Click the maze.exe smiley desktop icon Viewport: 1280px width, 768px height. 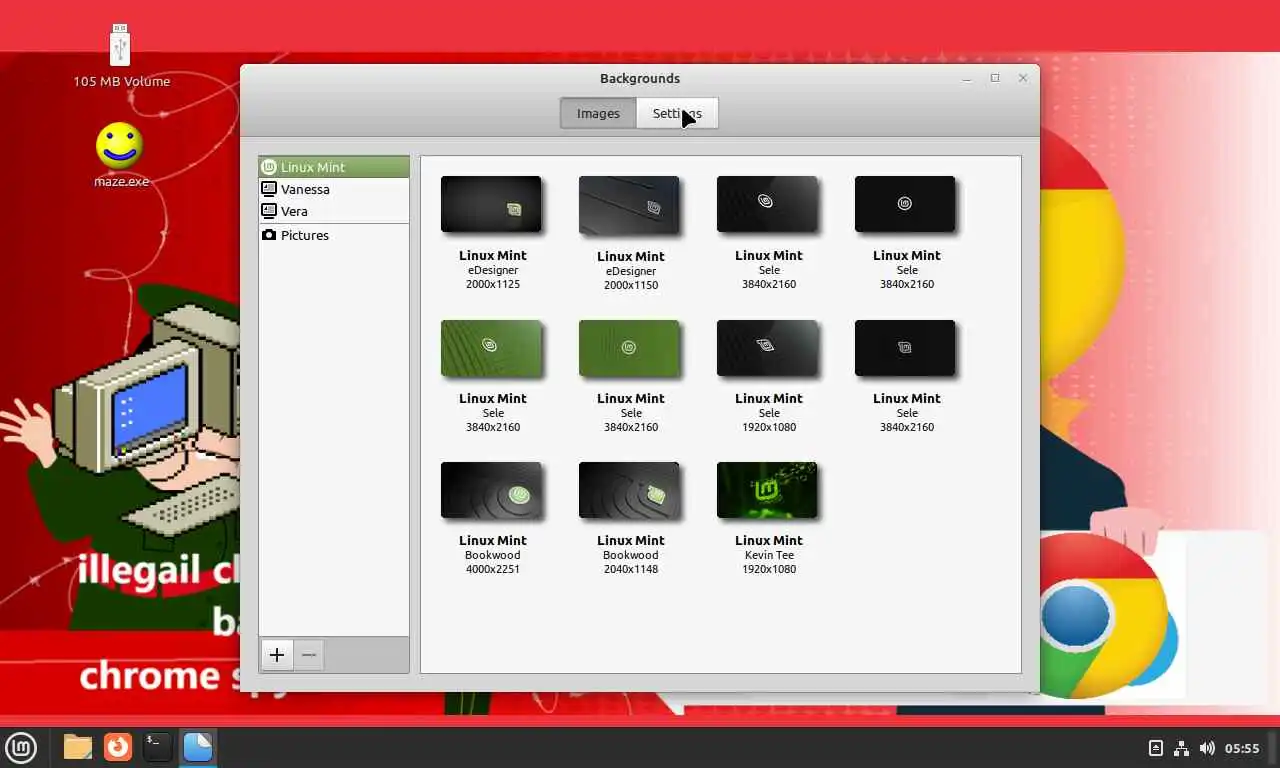click(x=120, y=147)
